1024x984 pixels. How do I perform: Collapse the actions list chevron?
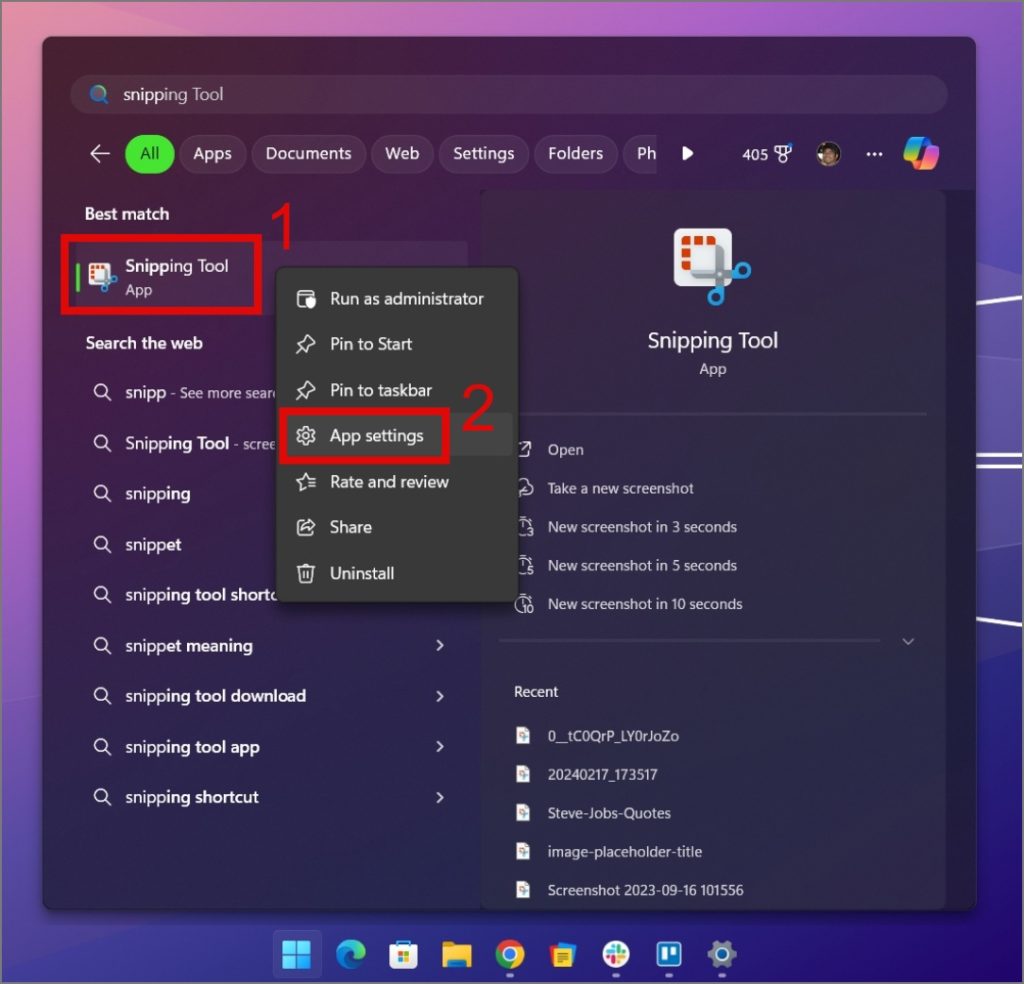(908, 641)
